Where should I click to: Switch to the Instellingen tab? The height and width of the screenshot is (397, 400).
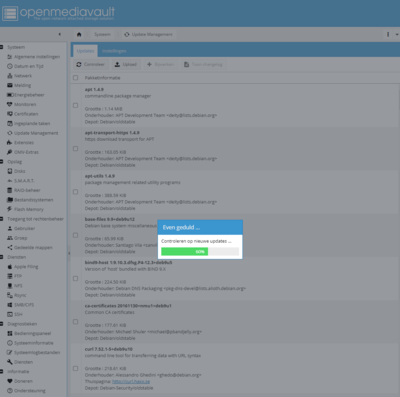114,51
